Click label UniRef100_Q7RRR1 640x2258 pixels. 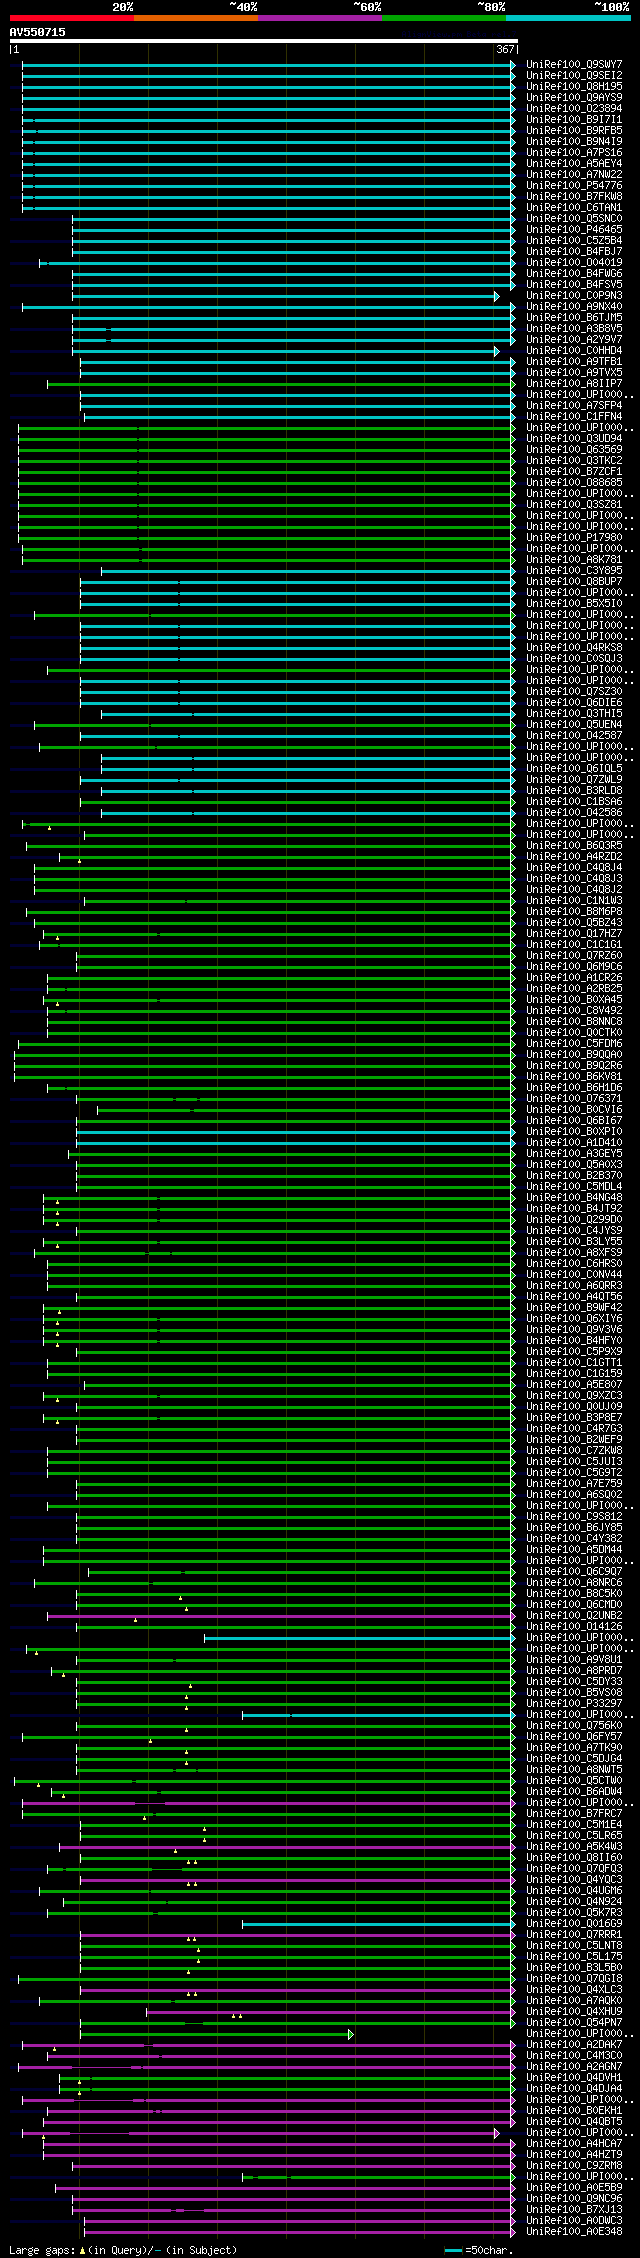pyautogui.click(x=574, y=1934)
